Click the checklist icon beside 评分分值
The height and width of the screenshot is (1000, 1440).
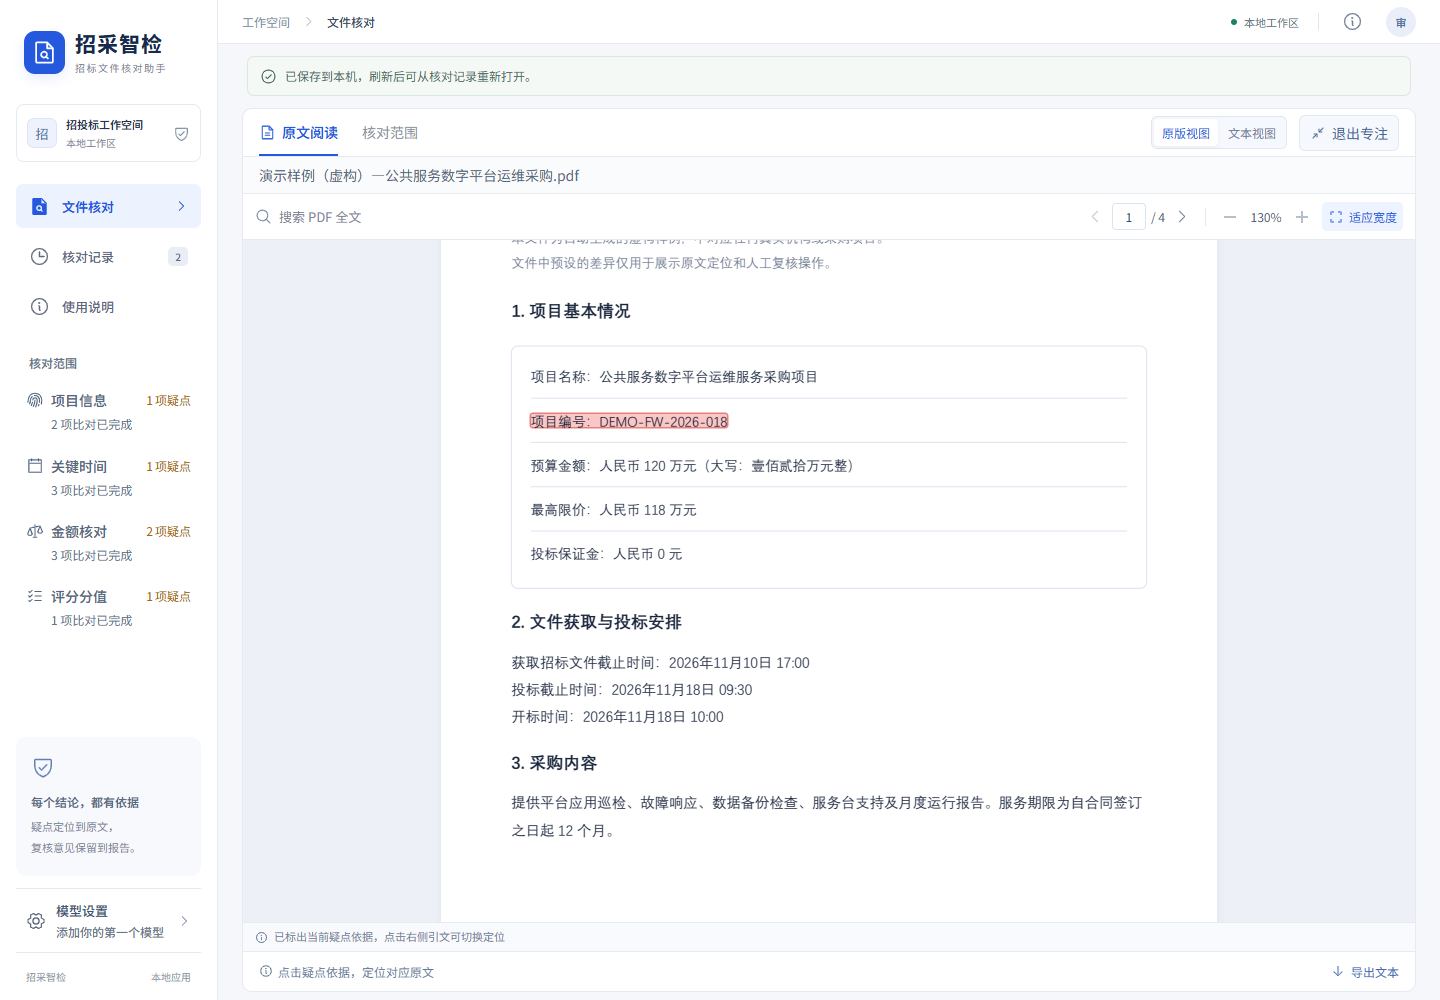[x=35, y=596]
